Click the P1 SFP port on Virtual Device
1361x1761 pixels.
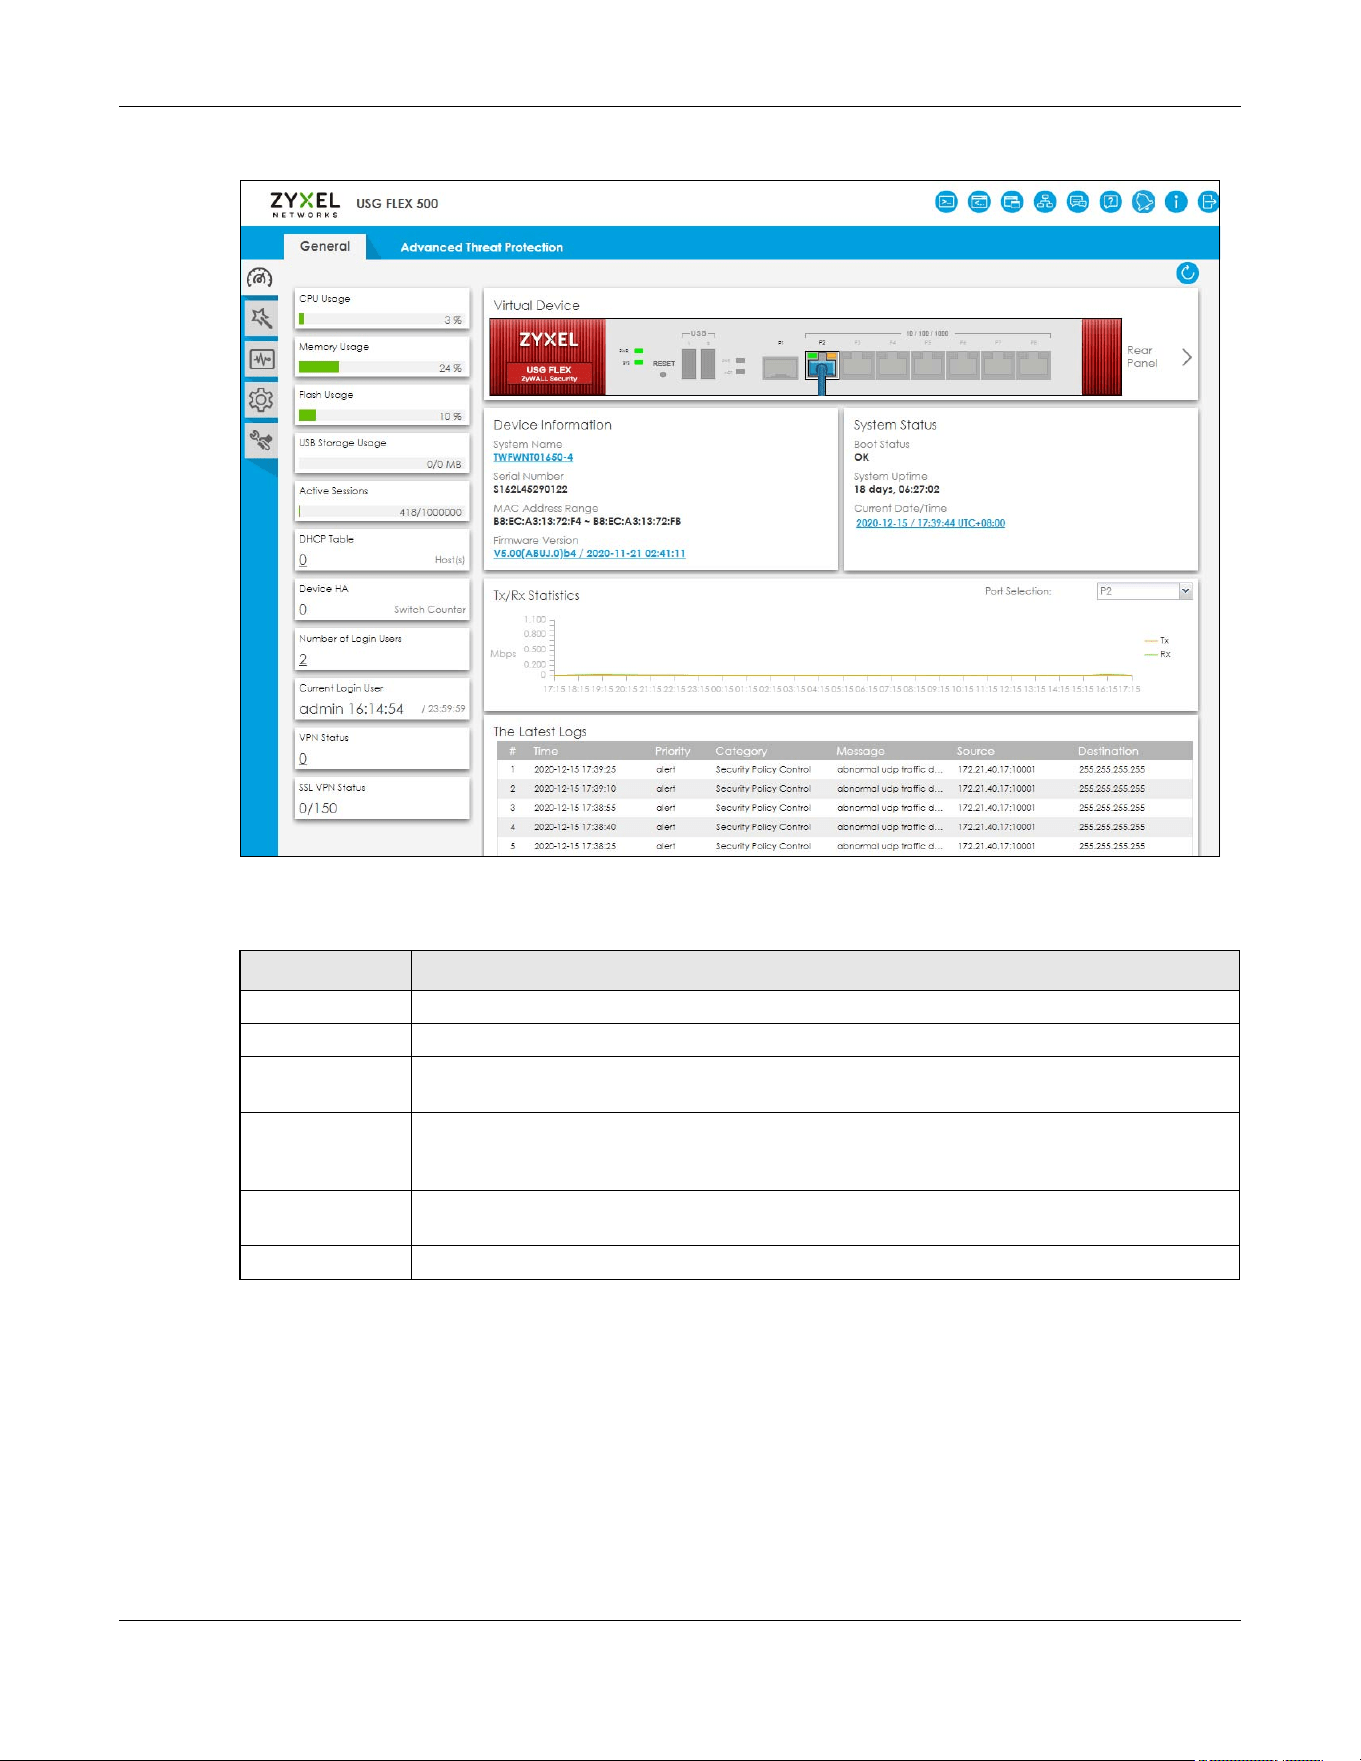click(x=780, y=368)
